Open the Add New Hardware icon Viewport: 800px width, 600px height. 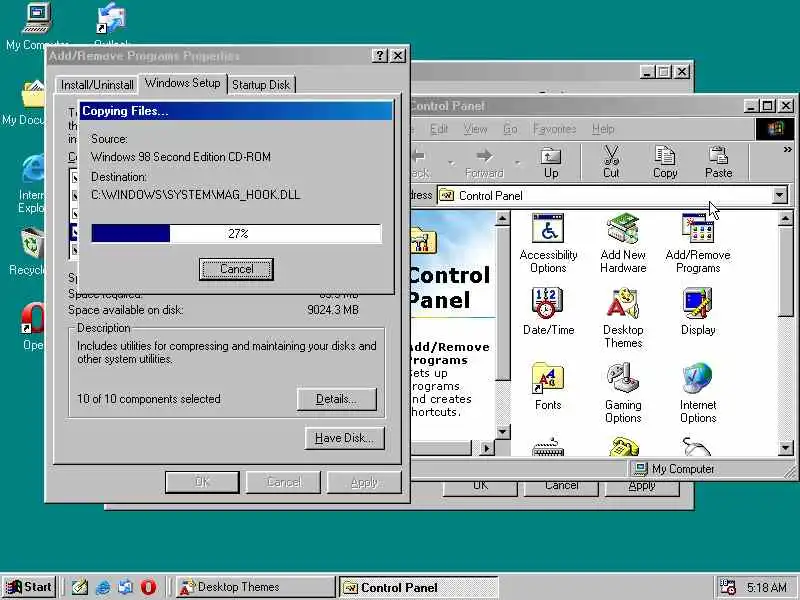(x=623, y=243)
